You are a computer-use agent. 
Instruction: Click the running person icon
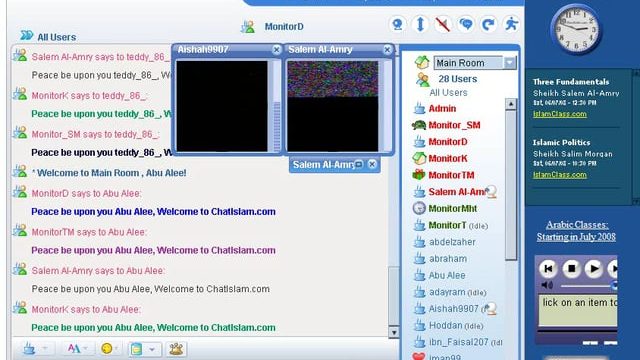pos(511,24)
